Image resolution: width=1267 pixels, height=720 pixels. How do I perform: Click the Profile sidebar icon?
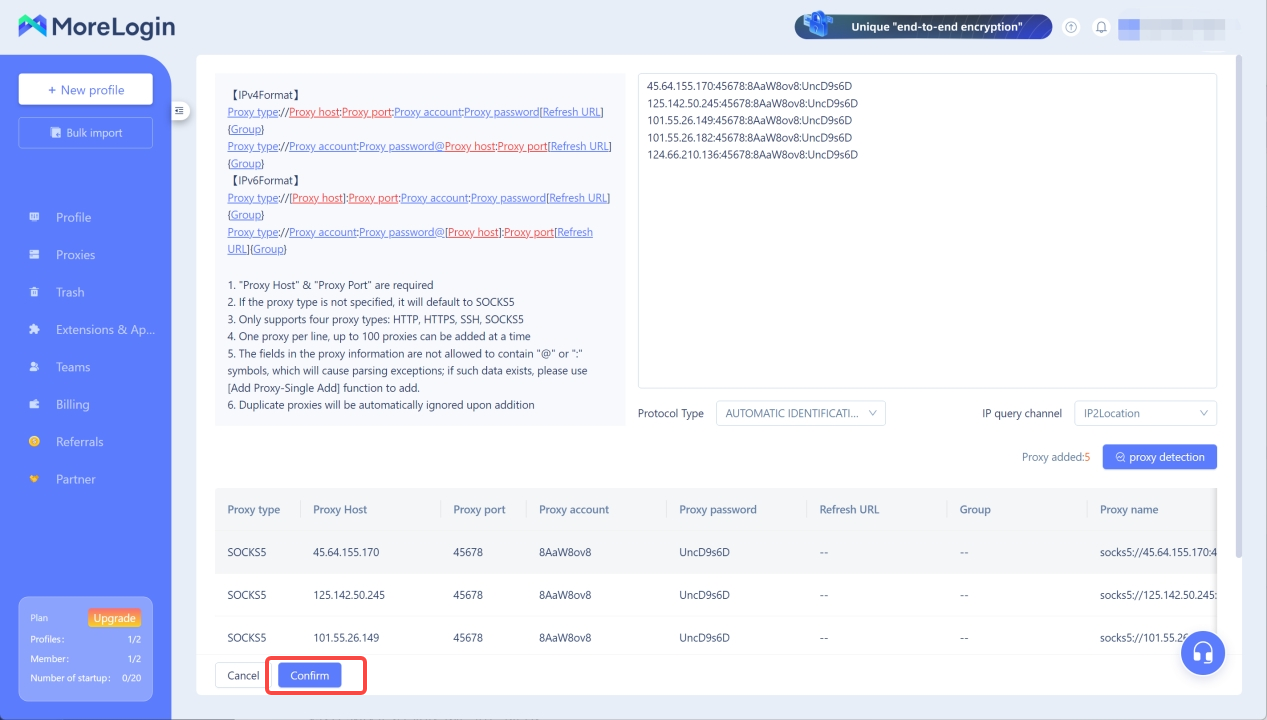point(35,217)
